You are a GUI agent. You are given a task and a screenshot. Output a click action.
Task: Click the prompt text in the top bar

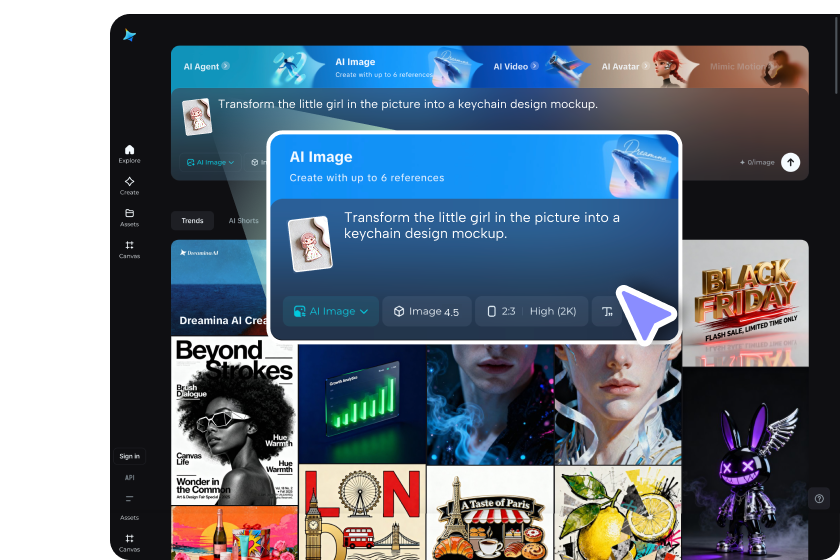[408, 104]
